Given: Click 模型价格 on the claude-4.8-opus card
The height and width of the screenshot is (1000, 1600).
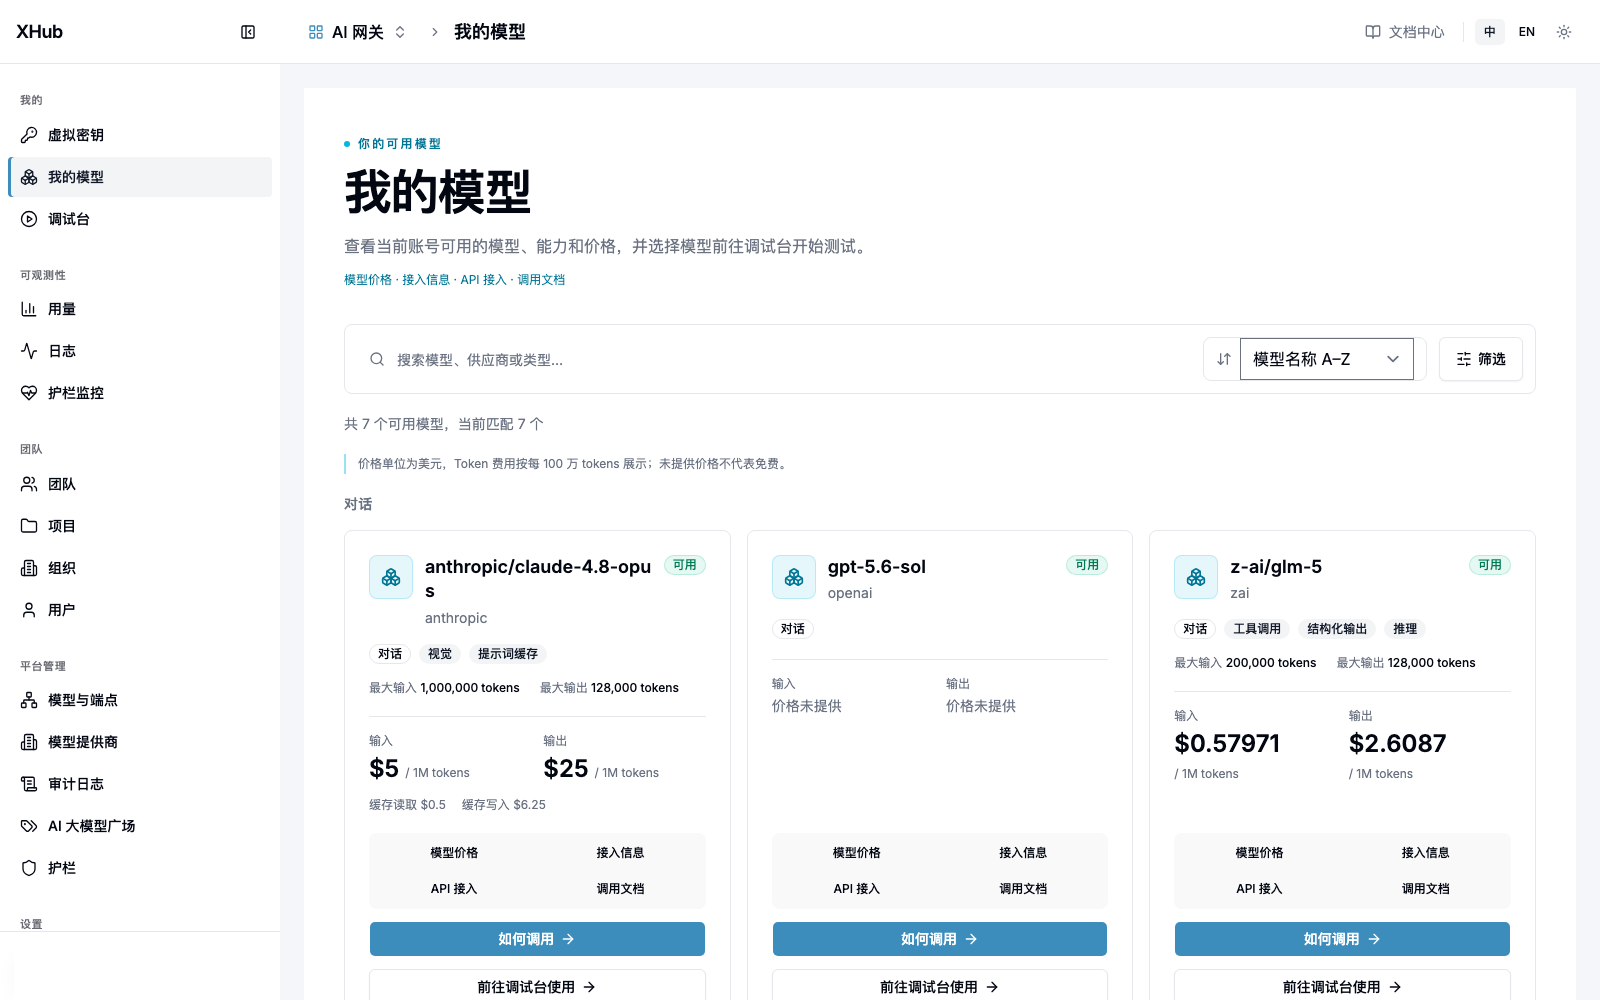Looking at the screenshot, I should [454, 853].
